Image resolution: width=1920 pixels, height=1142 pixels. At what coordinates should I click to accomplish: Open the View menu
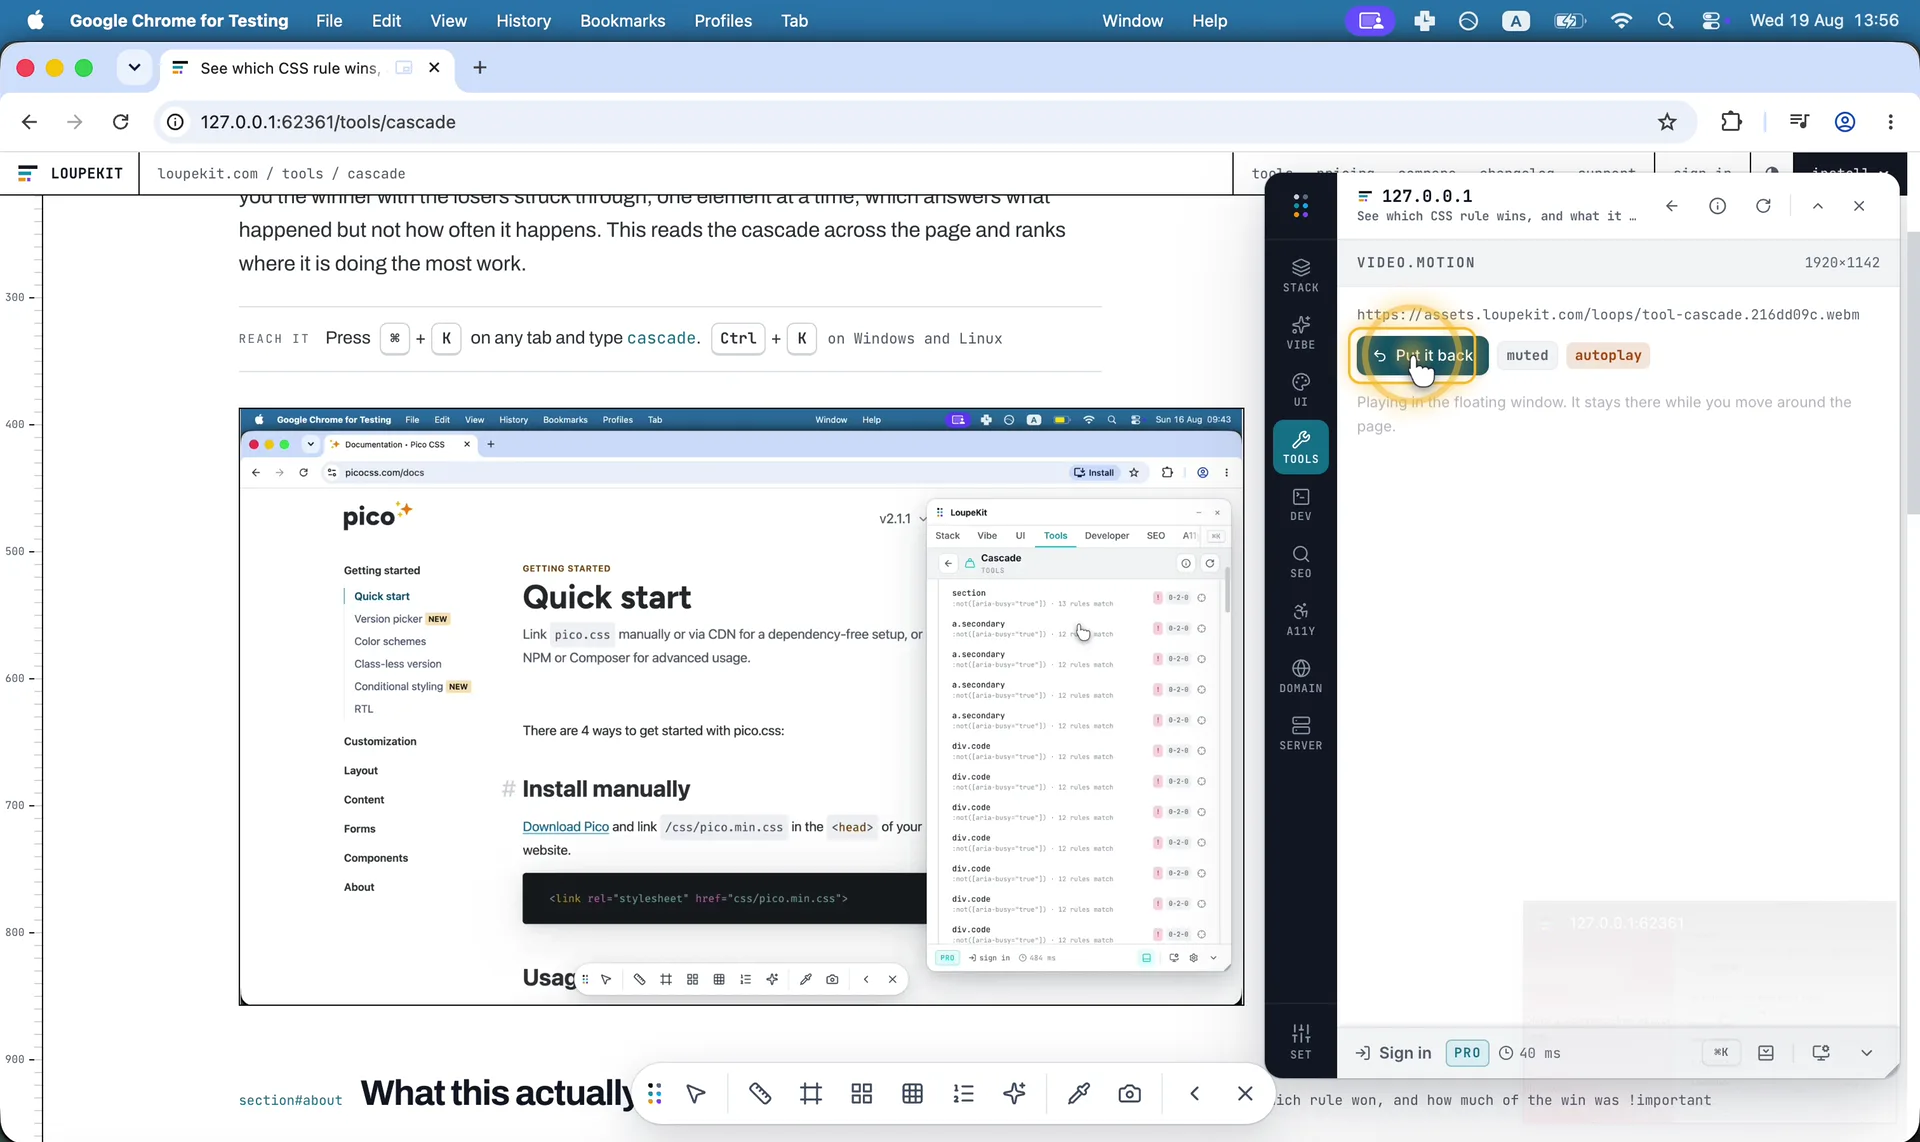(448, 20)
